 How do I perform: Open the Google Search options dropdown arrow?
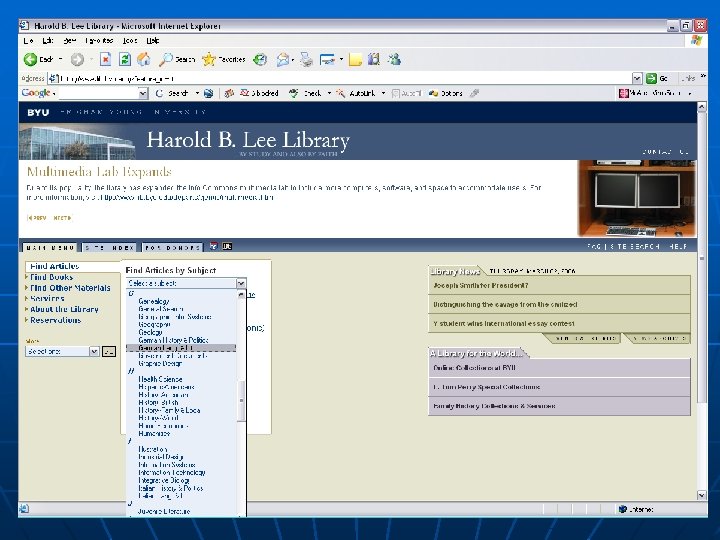point(197,93)
